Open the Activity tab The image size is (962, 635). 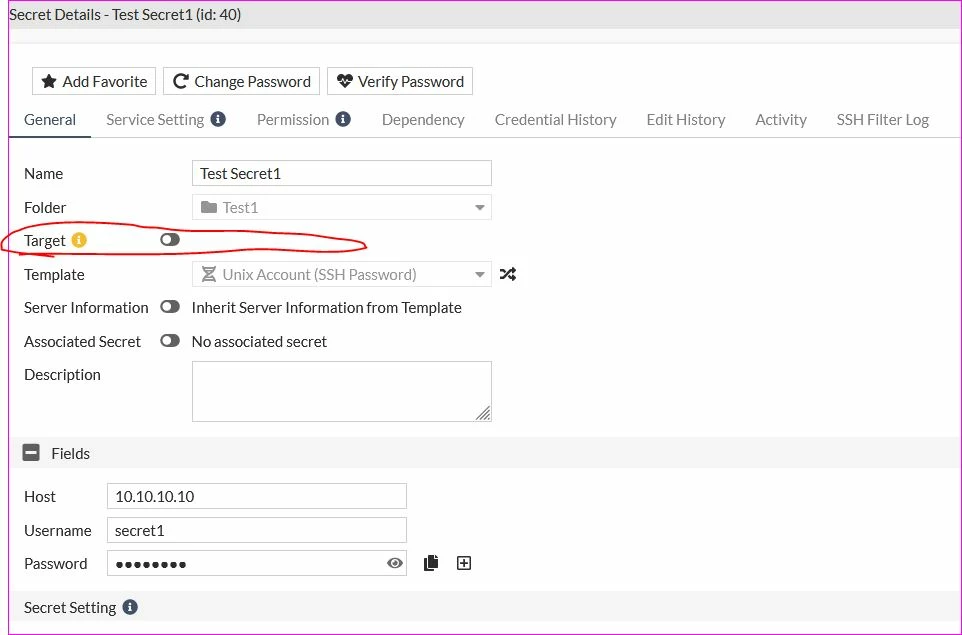[x=780, y=120]
